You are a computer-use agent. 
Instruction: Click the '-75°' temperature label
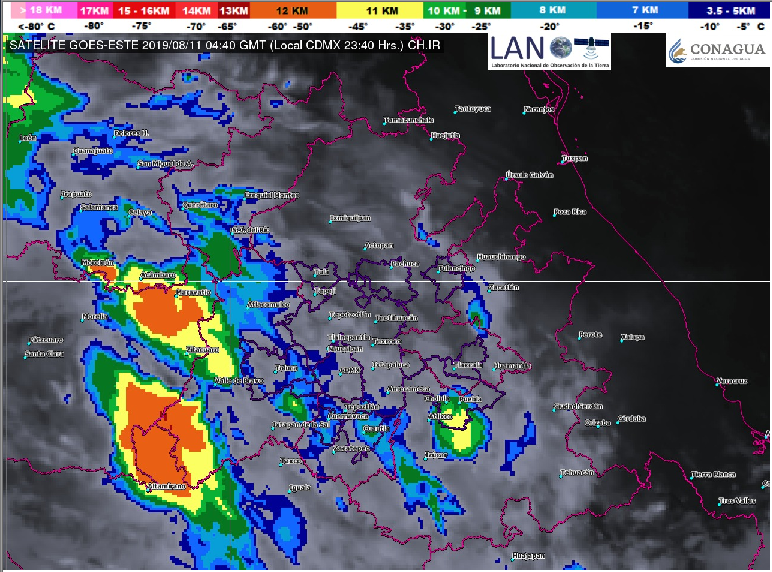[141, 26]
